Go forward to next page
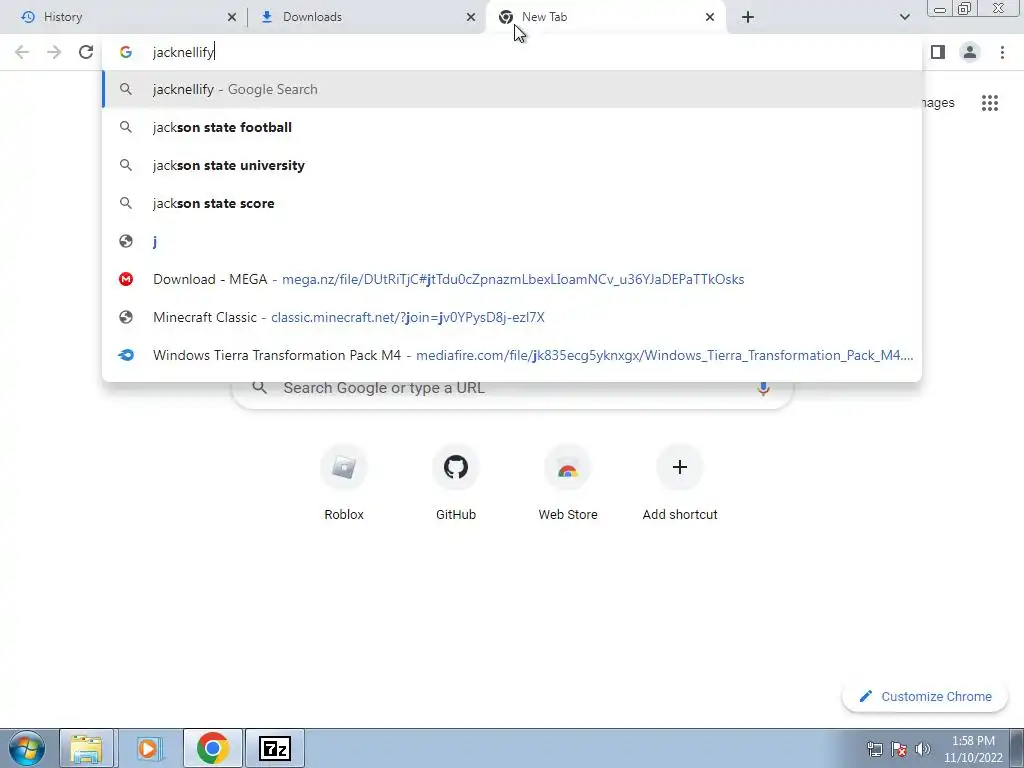This screenshot has height=768, width=1024. (x=54, y=52)
